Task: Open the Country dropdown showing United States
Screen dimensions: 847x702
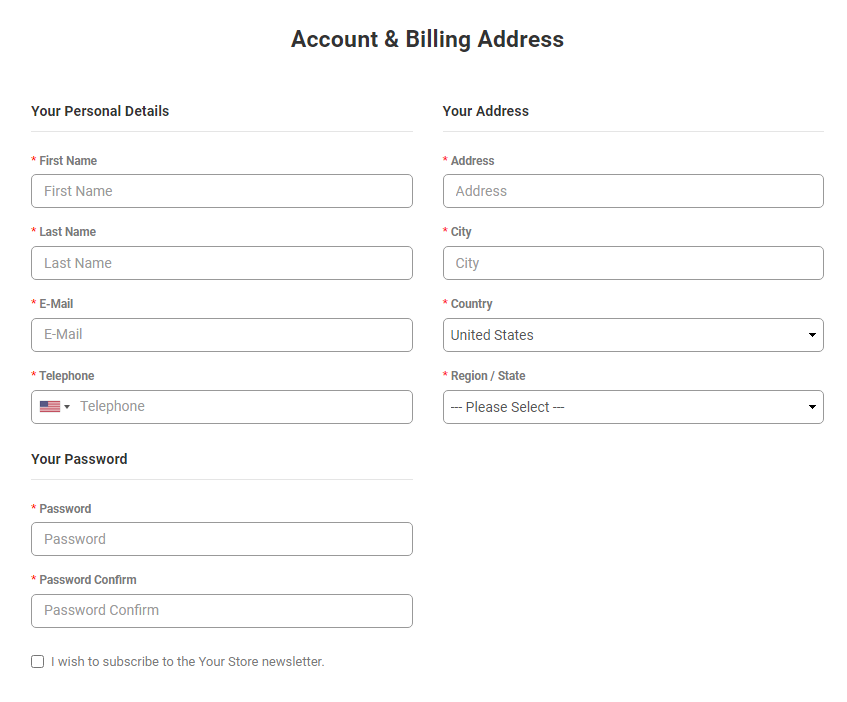Action: (x=632, y=335)
